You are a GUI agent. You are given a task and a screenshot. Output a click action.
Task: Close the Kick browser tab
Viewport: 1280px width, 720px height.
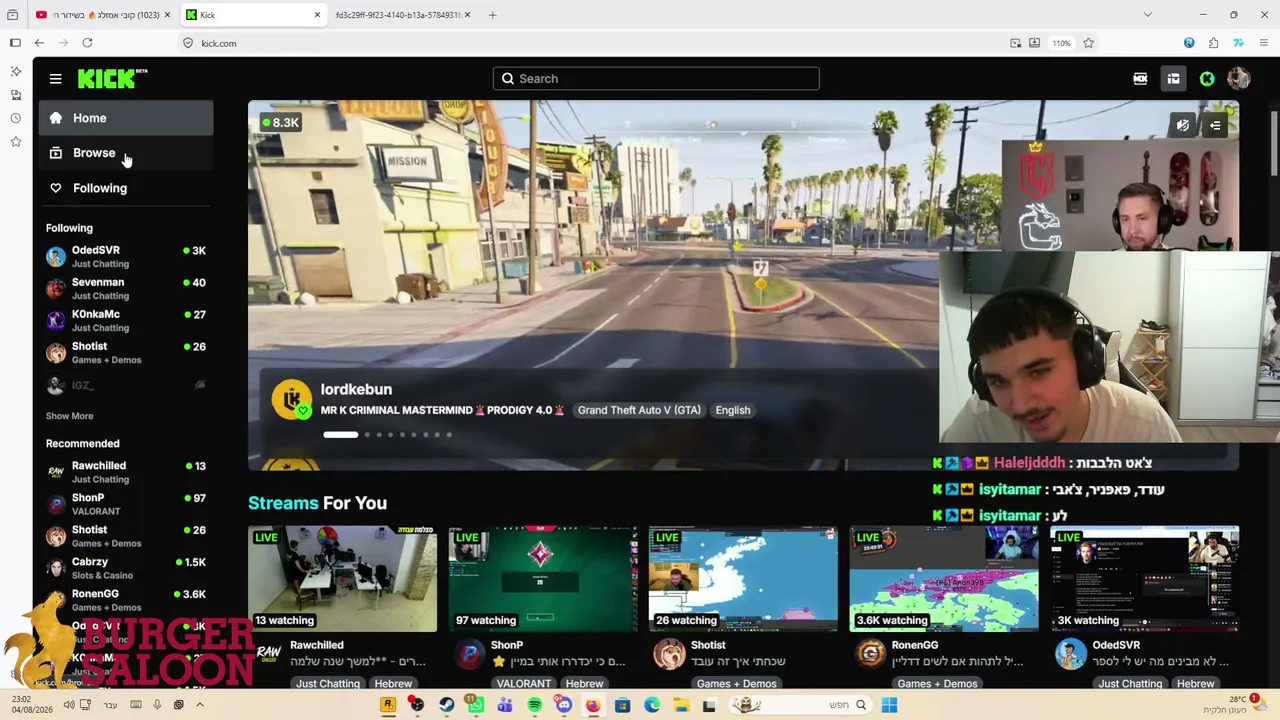tap(317, 15)
